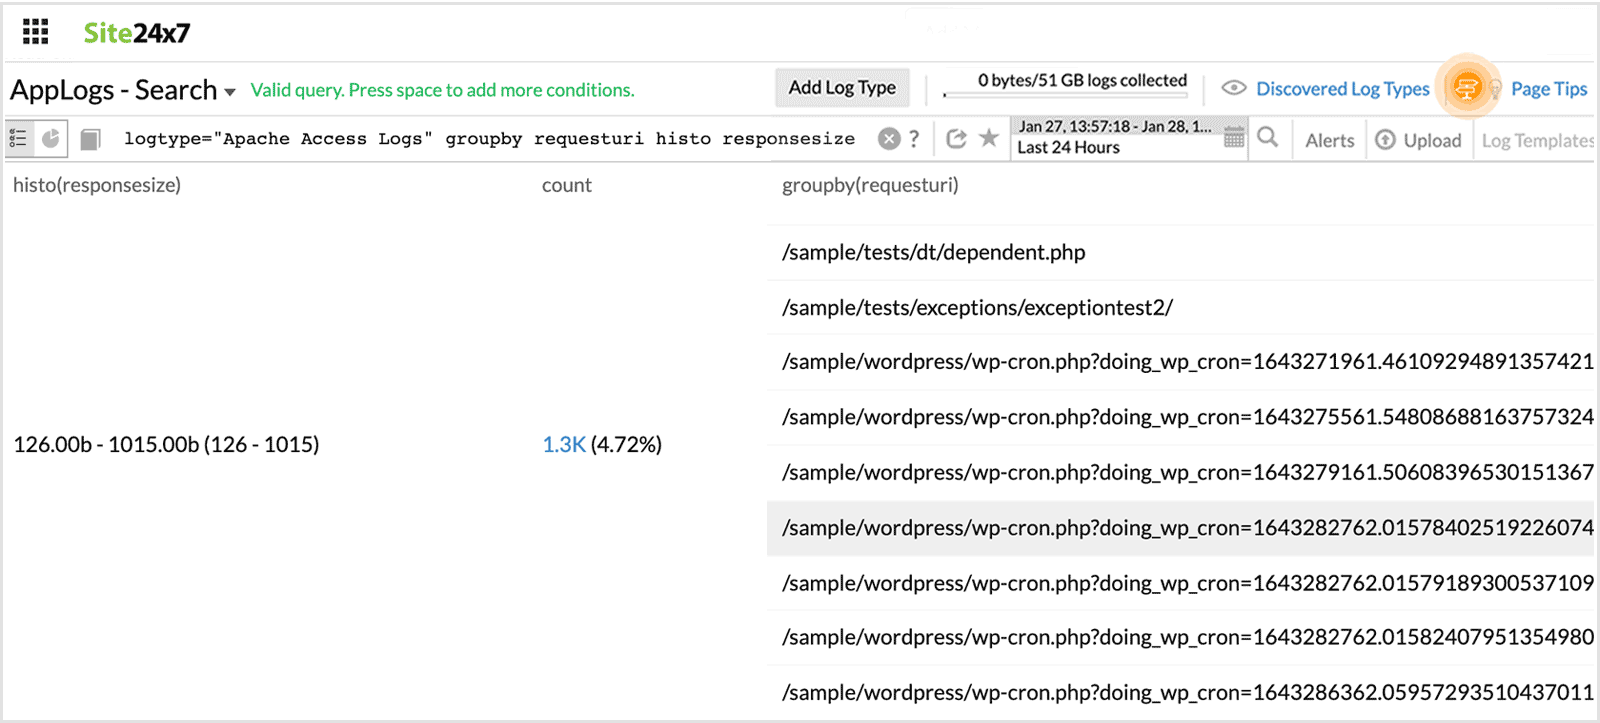This screenshot has width=1600, height=723.
Task: Star this query as favorite
Action: pyautogui.click(x=989, y=138)
